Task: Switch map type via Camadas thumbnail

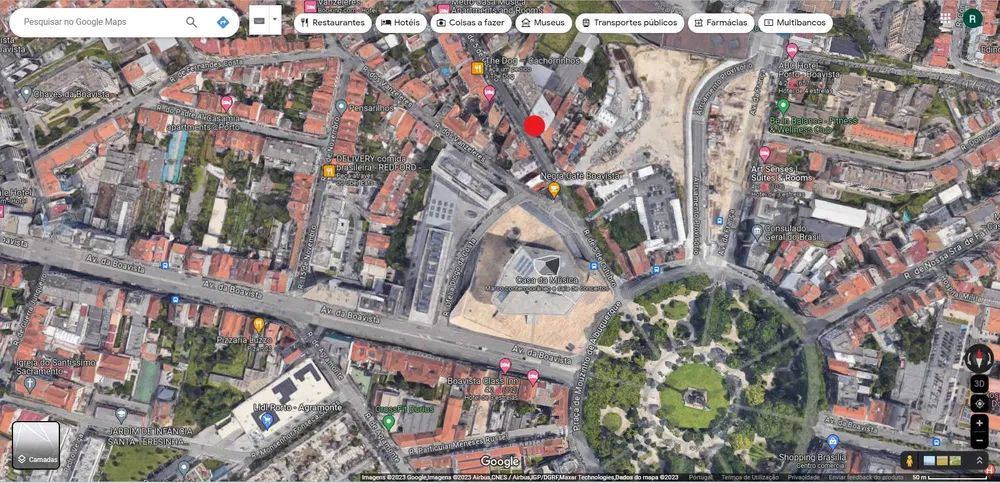Action: pos(36,445)
